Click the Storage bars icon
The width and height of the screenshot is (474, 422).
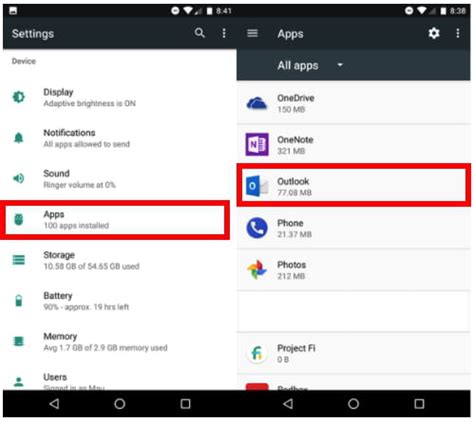click(19, 260)
